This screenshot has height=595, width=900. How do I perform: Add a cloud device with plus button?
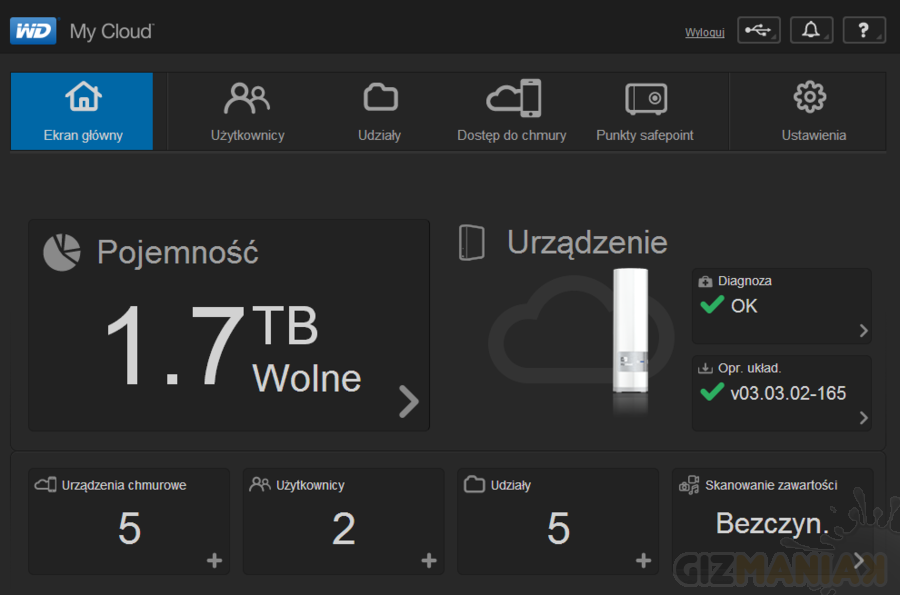(x=214, y=561)
